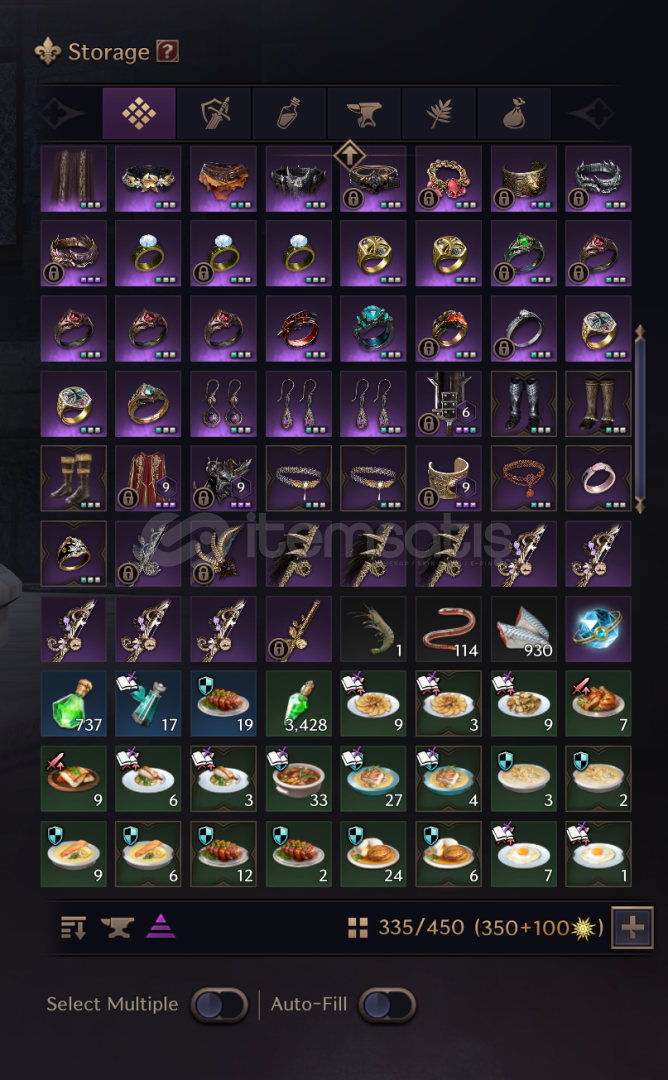
Task: Select the all-items grid category tab
Action: point(139,113)
